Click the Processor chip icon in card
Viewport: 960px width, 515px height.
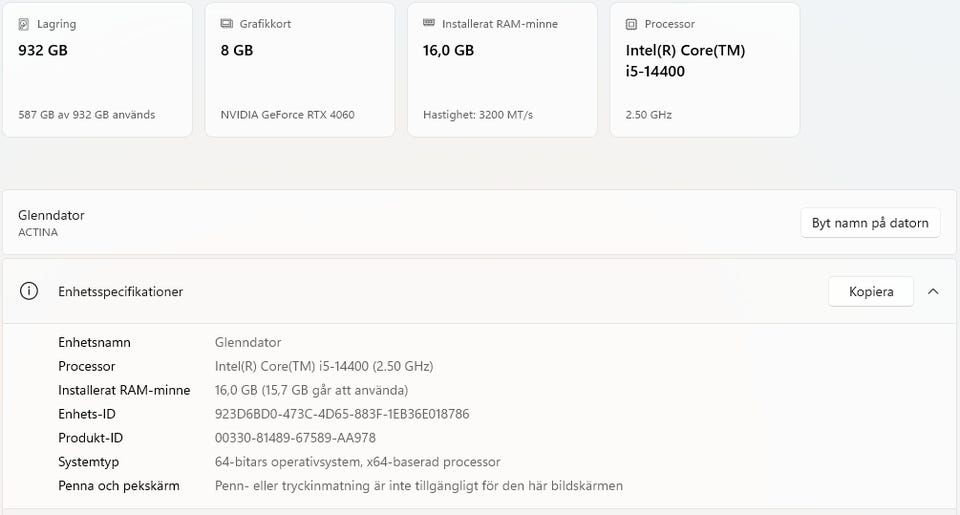click(x=631, y=24)
